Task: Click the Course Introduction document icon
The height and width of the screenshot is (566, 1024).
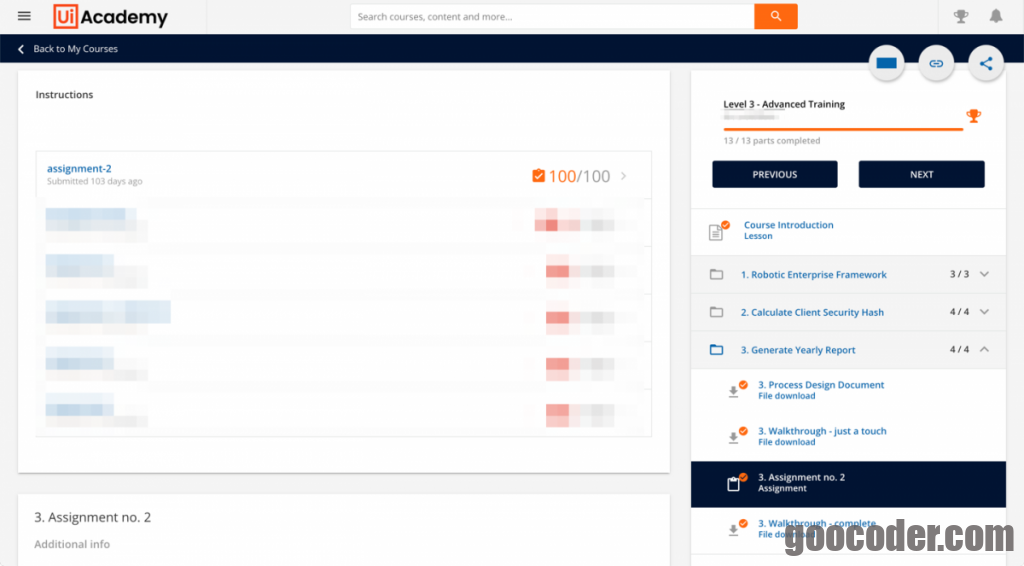Action: click(x=717, y=231)
